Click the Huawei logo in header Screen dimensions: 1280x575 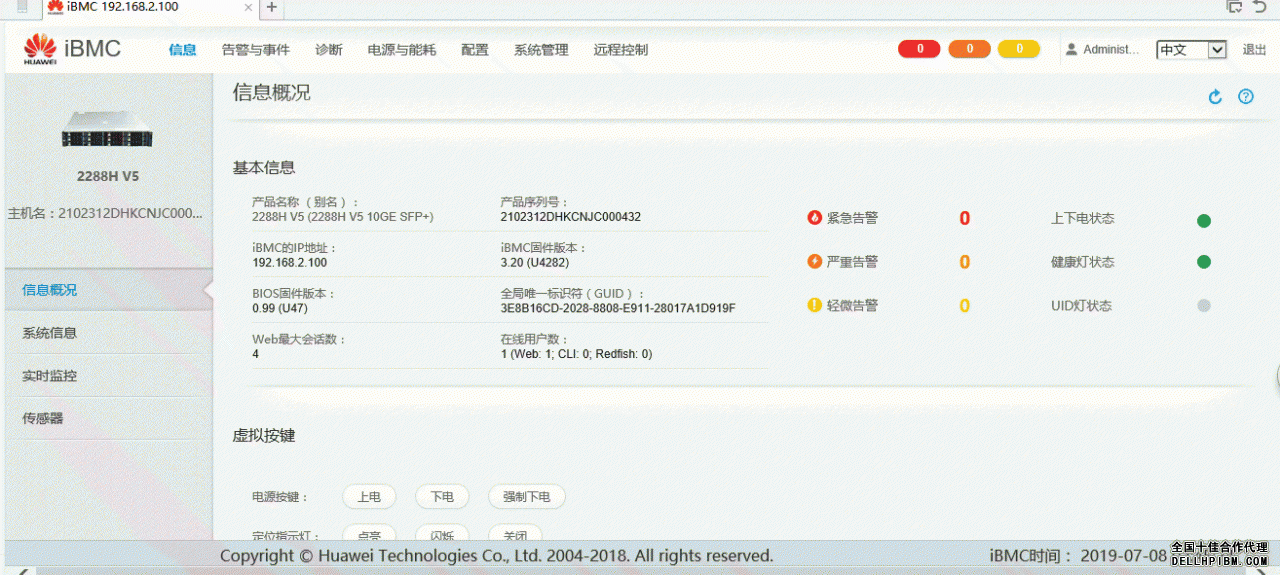[x=40, y=48]
